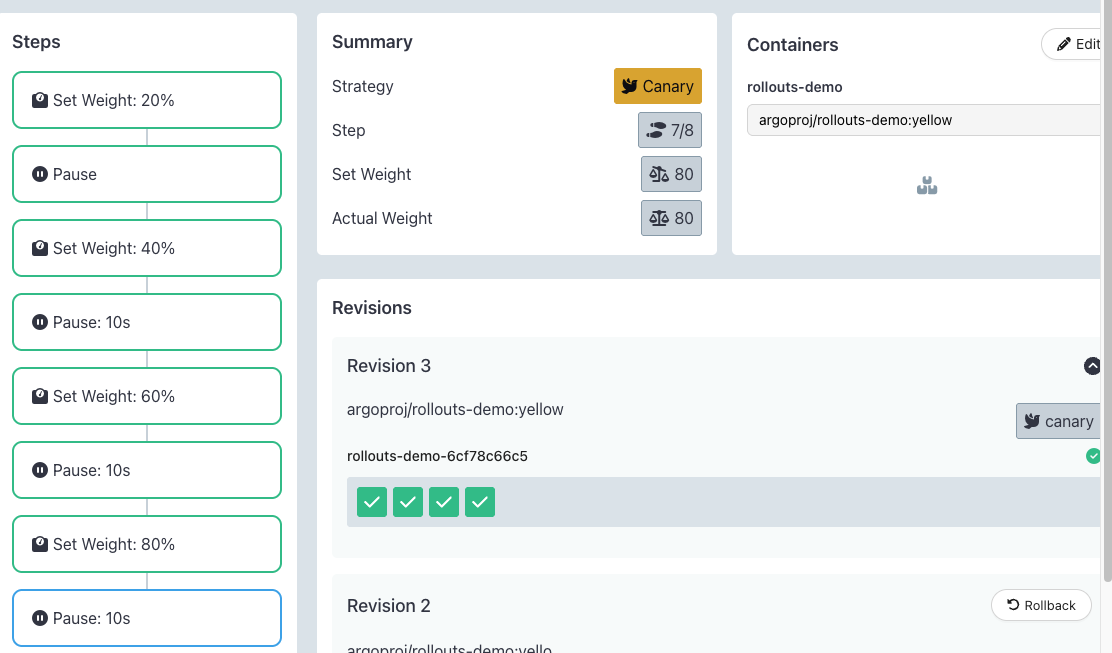Click the Containers panel heading
The image size is (1112, 653).
[793, 45]
